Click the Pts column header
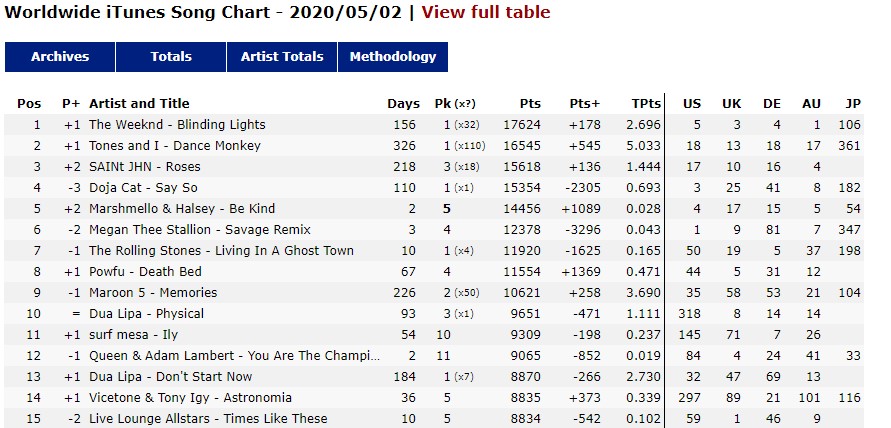 530,103
